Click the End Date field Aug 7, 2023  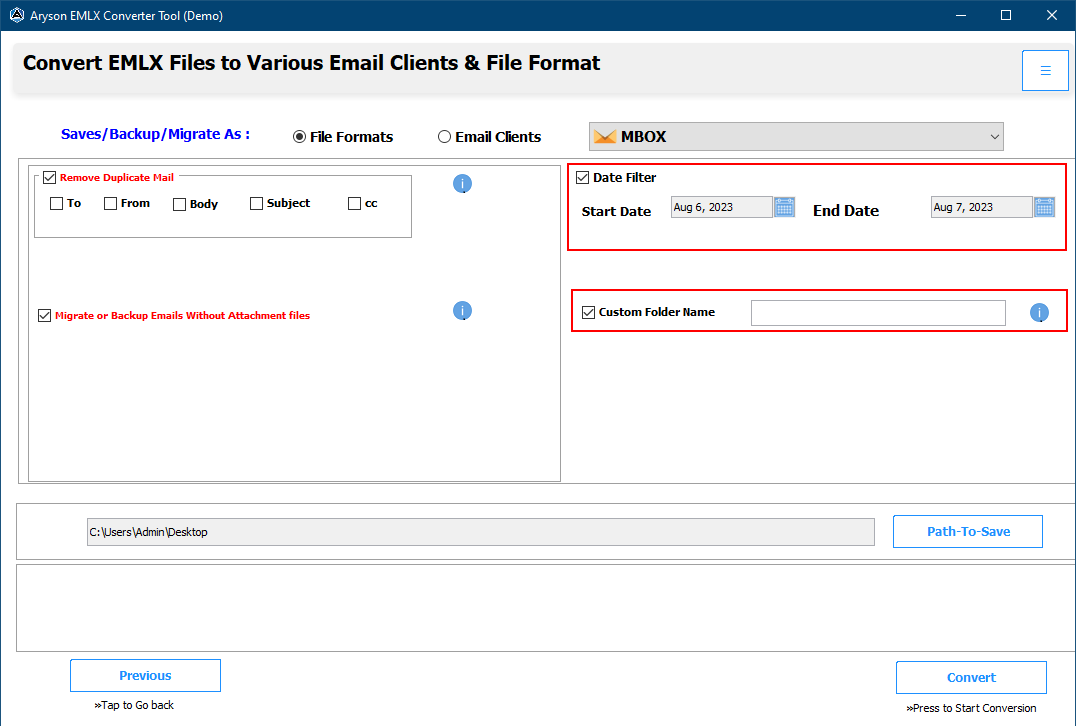pyautogui.click(x=981, y=207)
